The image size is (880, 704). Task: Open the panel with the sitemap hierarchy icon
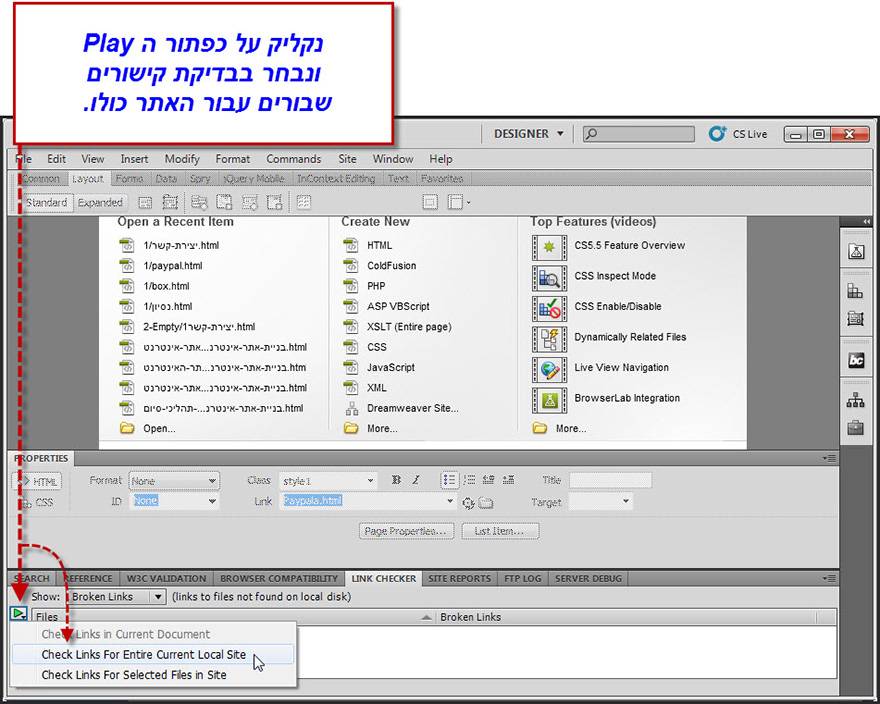click(856, 399)
